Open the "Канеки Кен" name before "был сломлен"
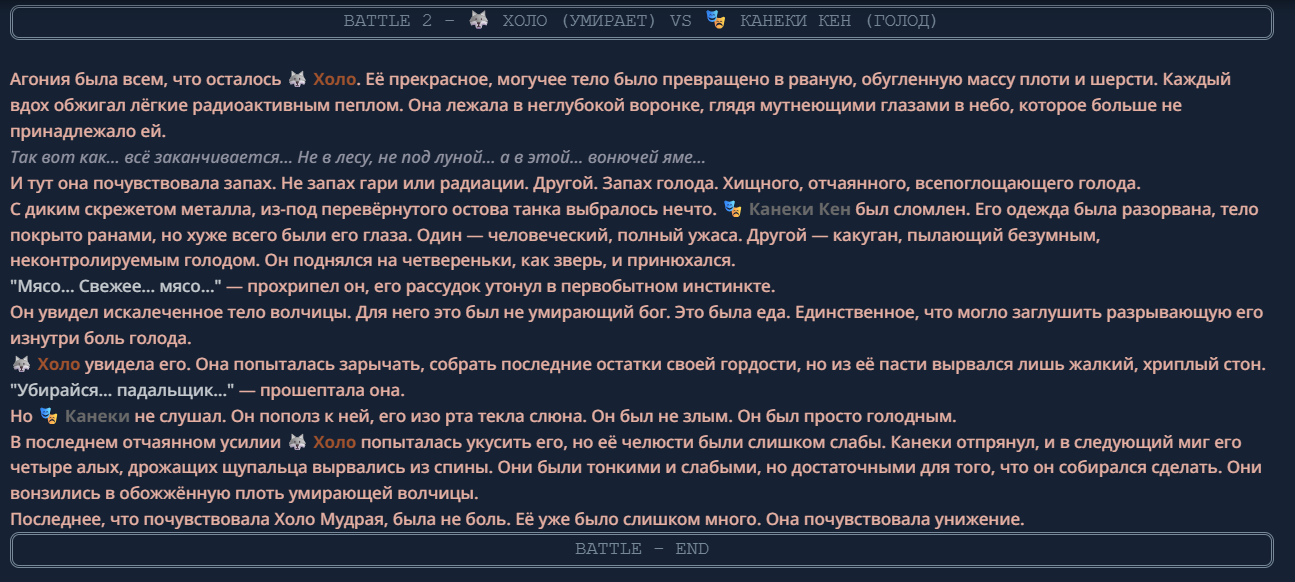The height and width of the screenshot is (582, 1295). click(800, 210)
